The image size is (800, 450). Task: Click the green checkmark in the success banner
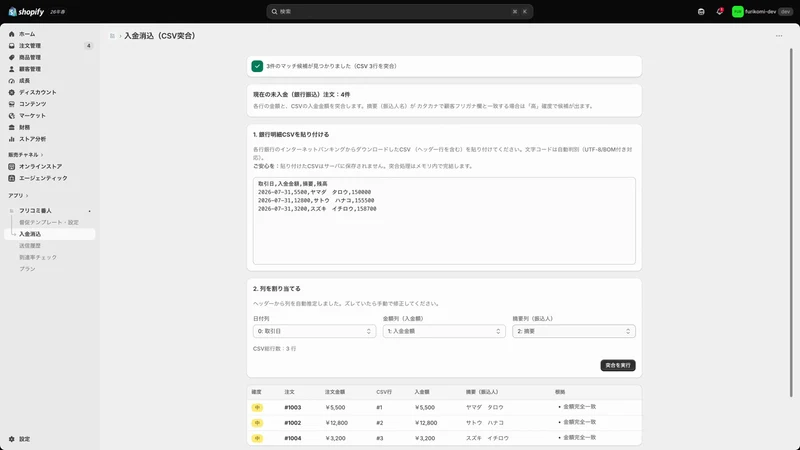coord(257,66)
